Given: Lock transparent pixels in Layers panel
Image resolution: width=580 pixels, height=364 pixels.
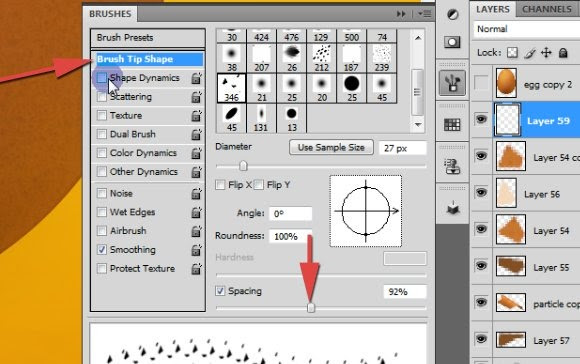Looking at the screenshot, I should (x=512, y=53).
